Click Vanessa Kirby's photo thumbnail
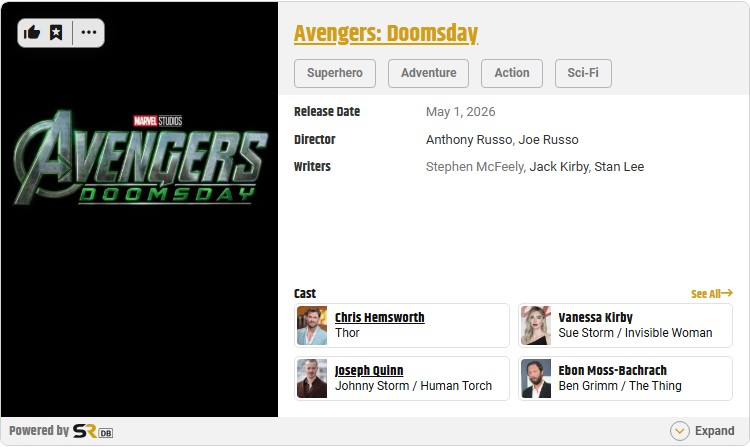Image resolution: width=750 pixels, height=447 pixels. click(x=536, y=326)
